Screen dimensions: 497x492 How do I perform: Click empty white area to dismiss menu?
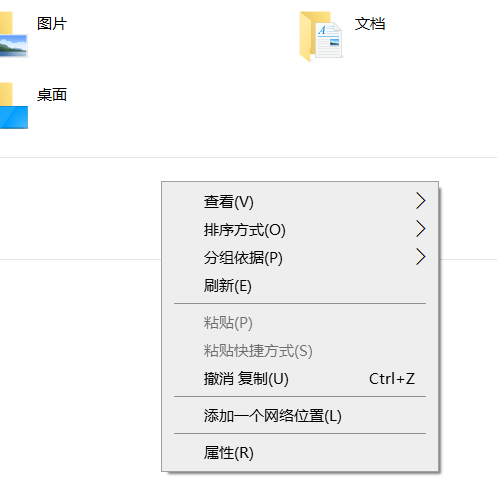80,367
